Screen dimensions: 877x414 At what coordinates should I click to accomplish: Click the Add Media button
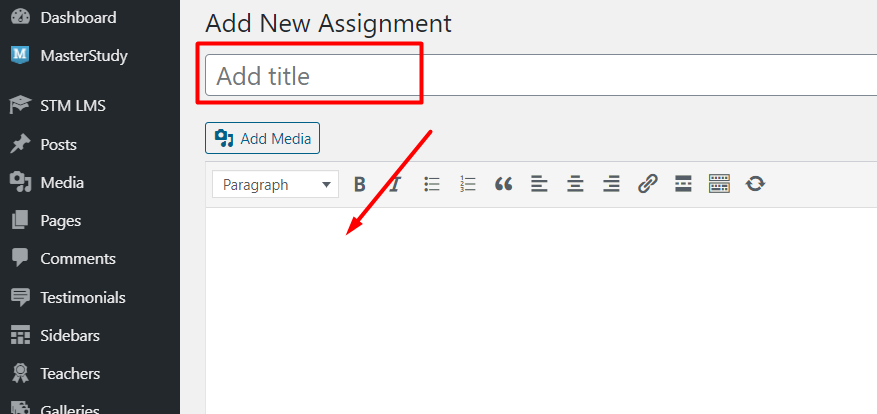(262, 138)
